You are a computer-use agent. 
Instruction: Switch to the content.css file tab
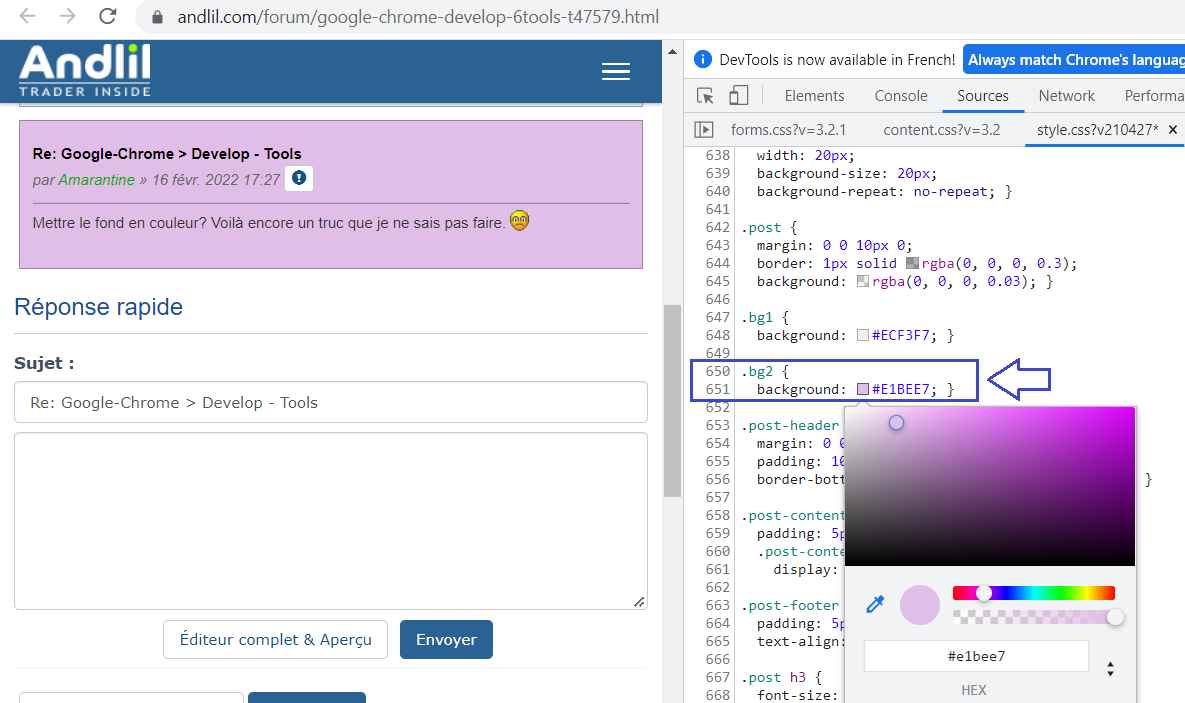942,130
